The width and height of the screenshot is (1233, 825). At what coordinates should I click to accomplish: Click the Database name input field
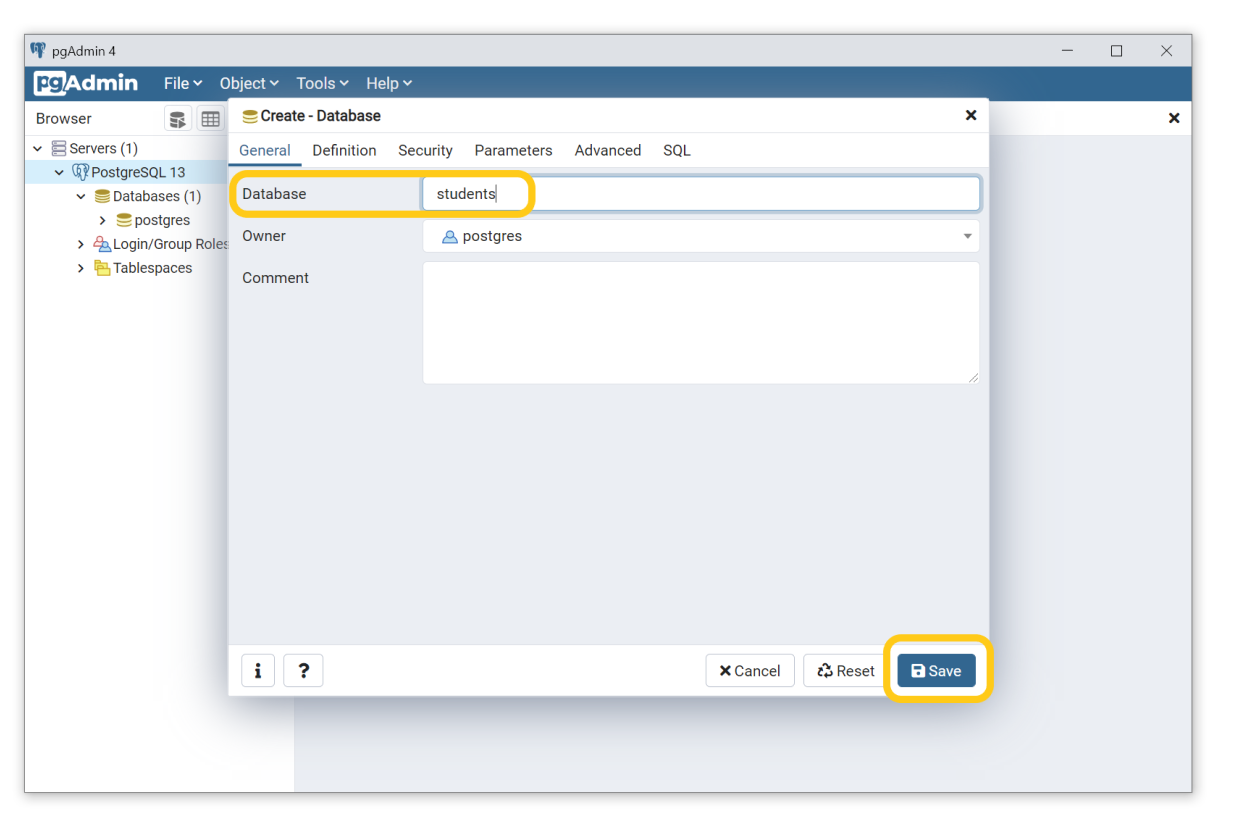click(701, 194)
